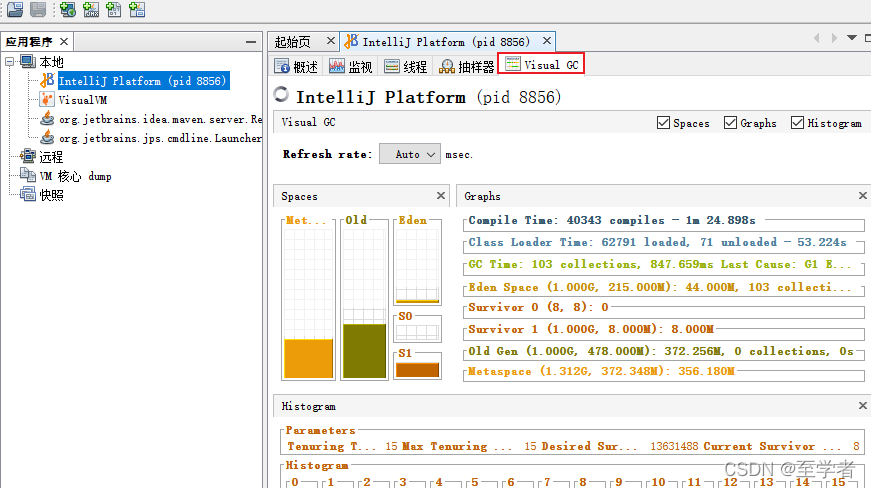Click the 远程 network icon
Screen dimensions: 871x488
point(28,157)
